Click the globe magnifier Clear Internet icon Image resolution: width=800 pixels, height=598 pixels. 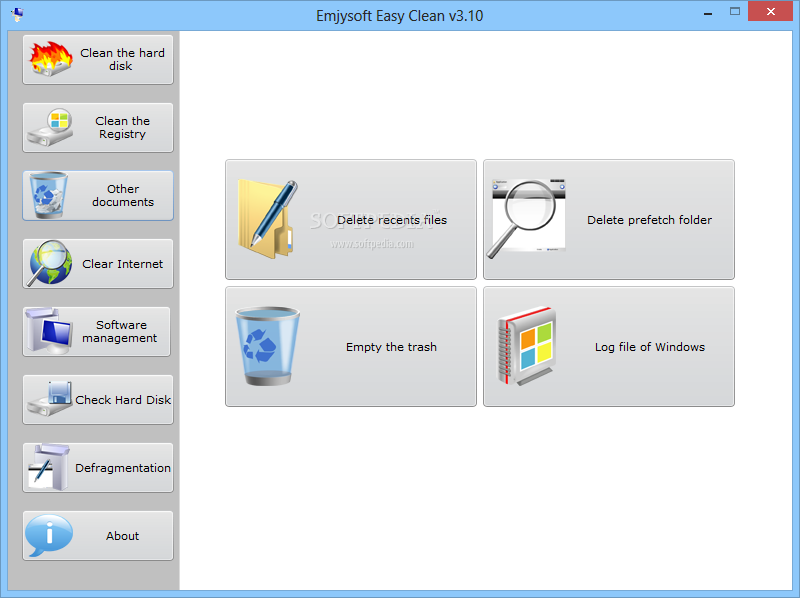pos(49,263)
